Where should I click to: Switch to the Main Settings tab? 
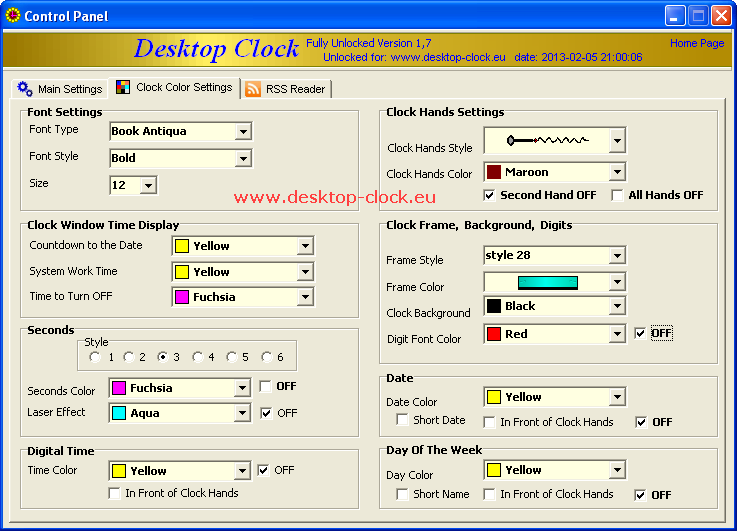pos(60,89)
